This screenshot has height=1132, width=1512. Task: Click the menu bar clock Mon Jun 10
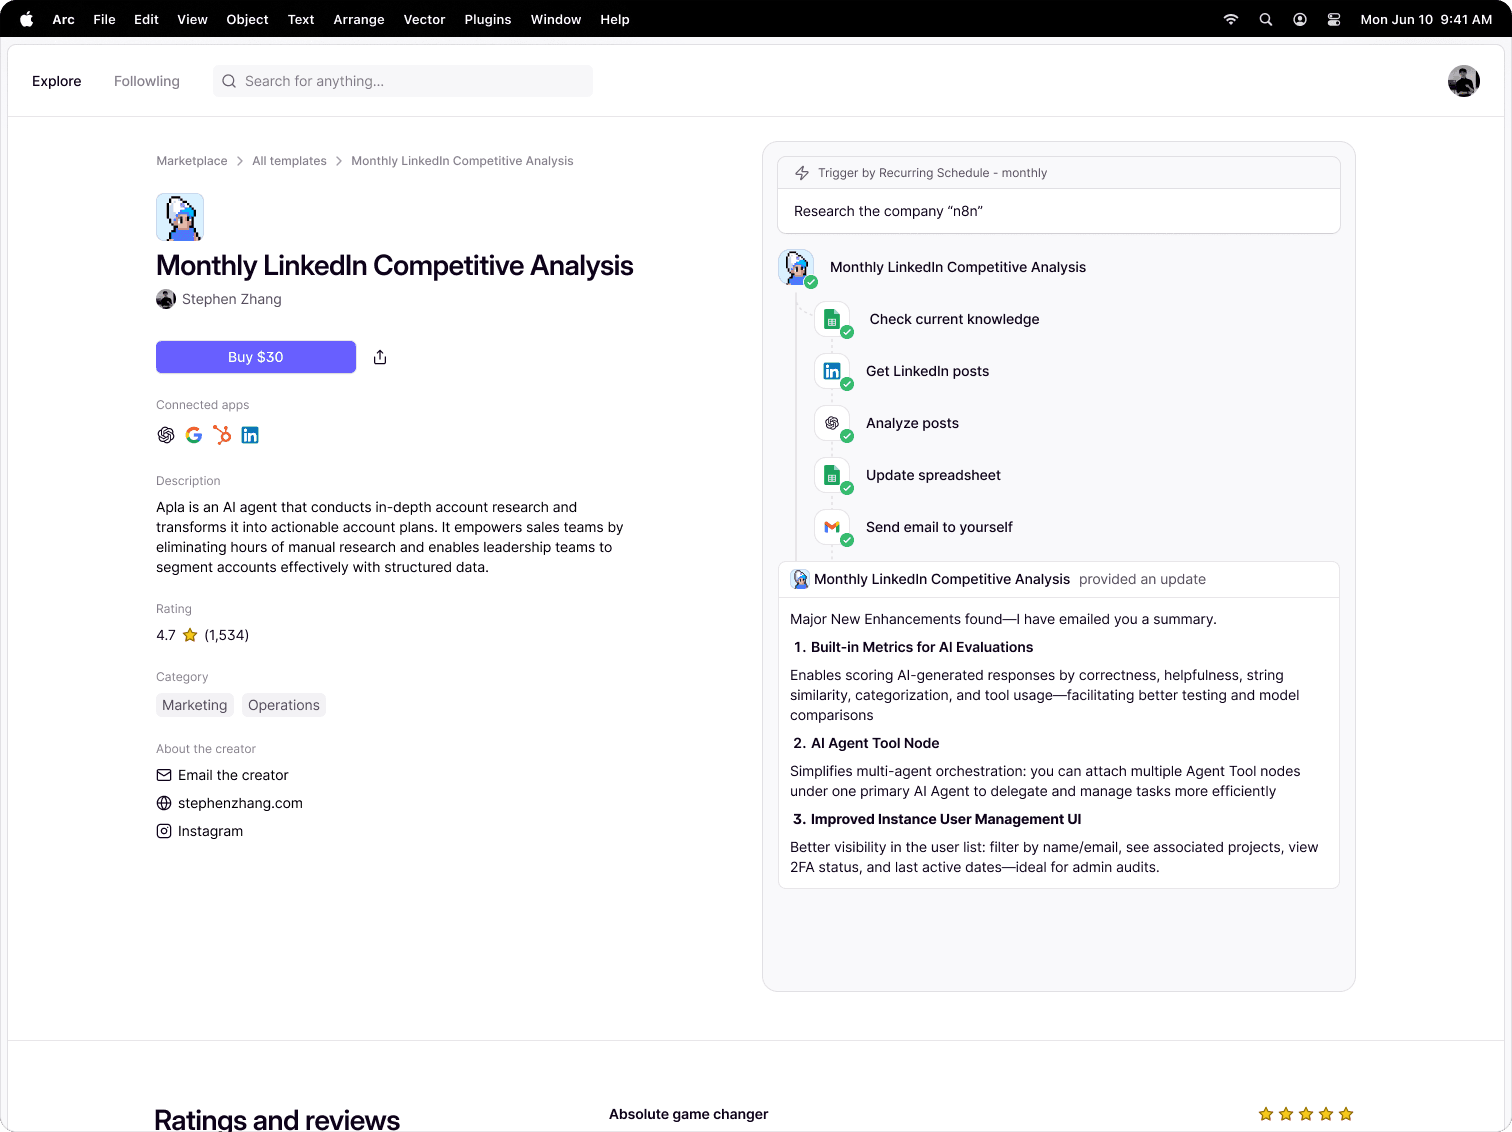1426,19
